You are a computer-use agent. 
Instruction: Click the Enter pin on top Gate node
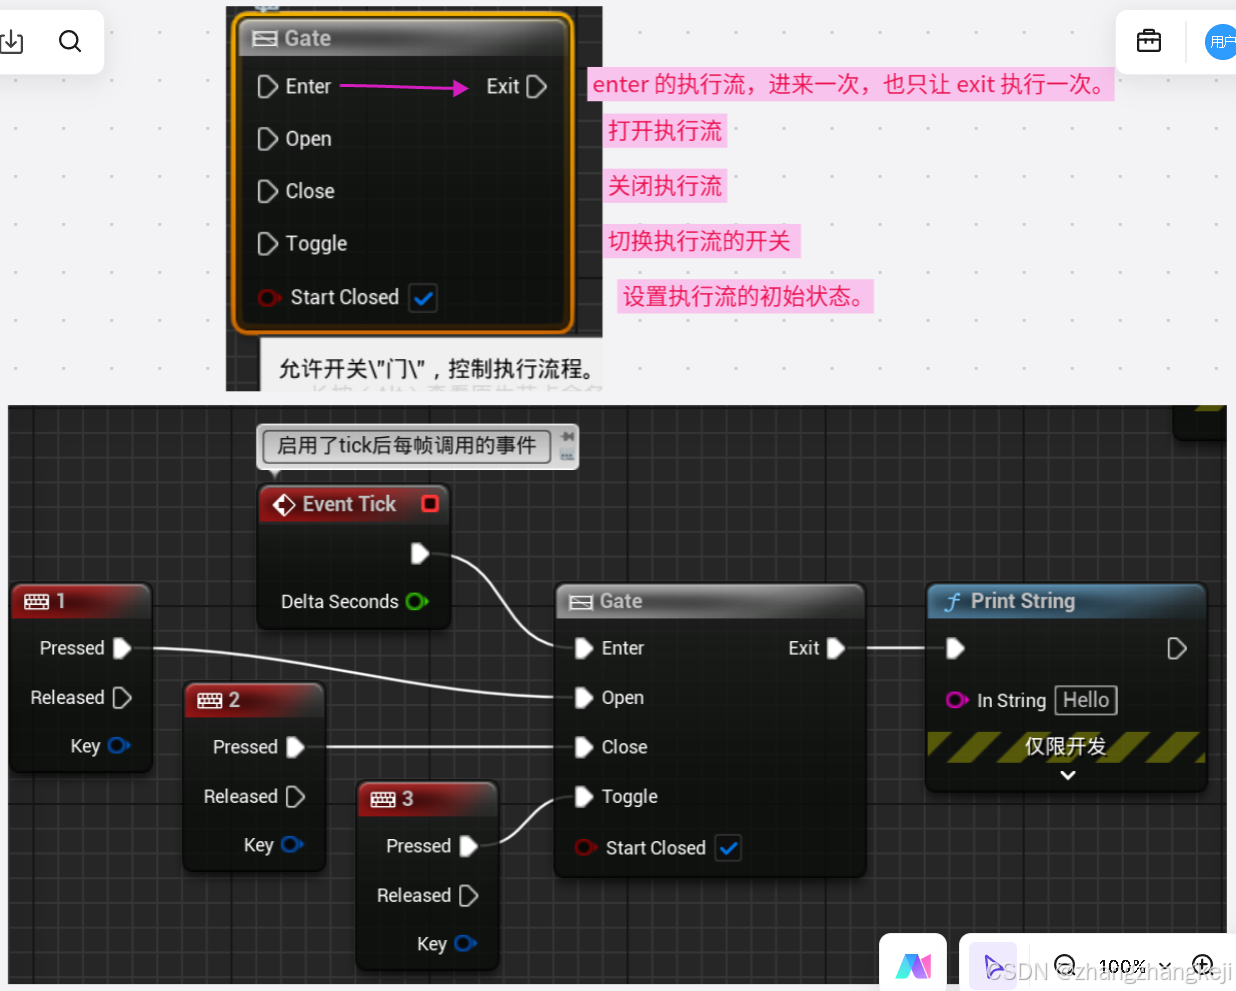(267, 87)
